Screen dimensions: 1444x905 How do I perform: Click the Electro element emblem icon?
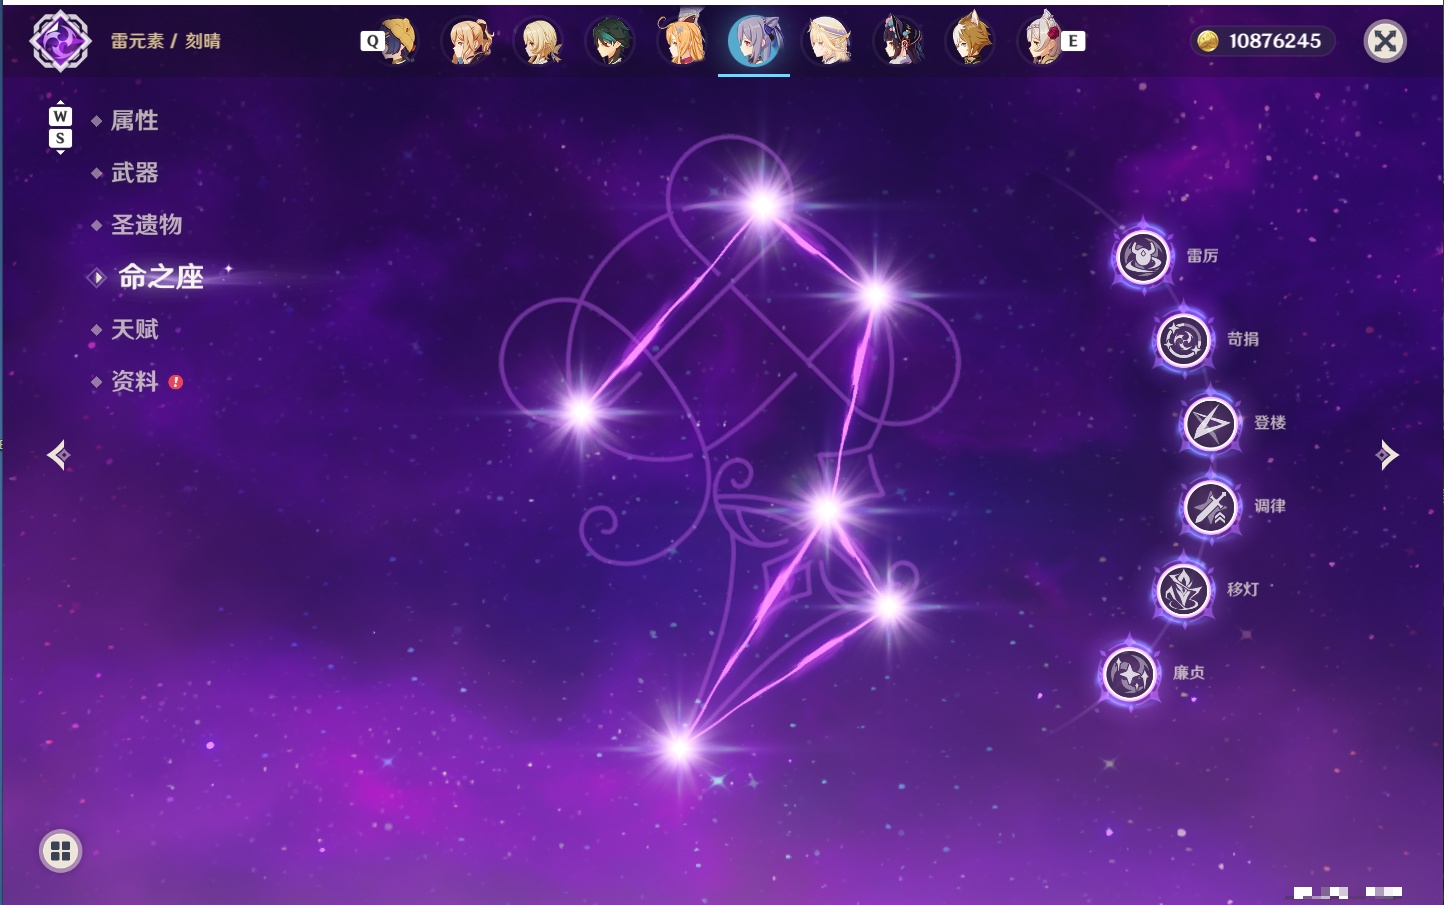[x=60, y=41]
